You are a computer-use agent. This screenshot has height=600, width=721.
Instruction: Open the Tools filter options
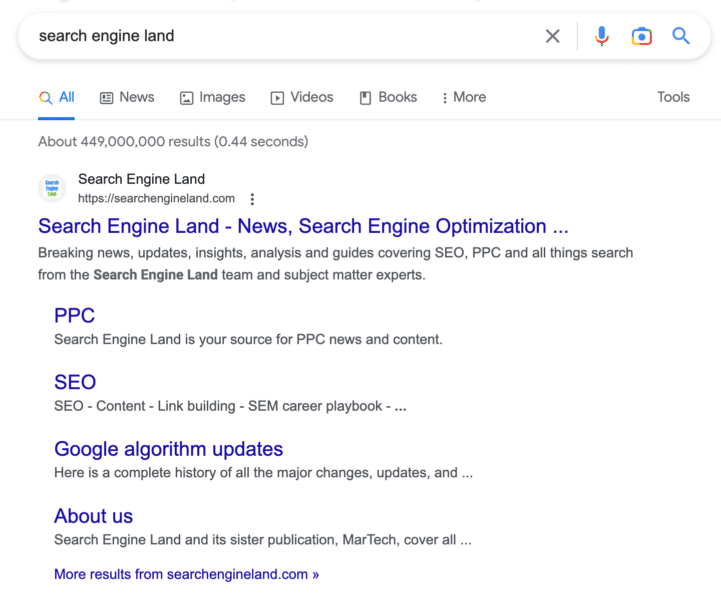[x=673, y=97]
